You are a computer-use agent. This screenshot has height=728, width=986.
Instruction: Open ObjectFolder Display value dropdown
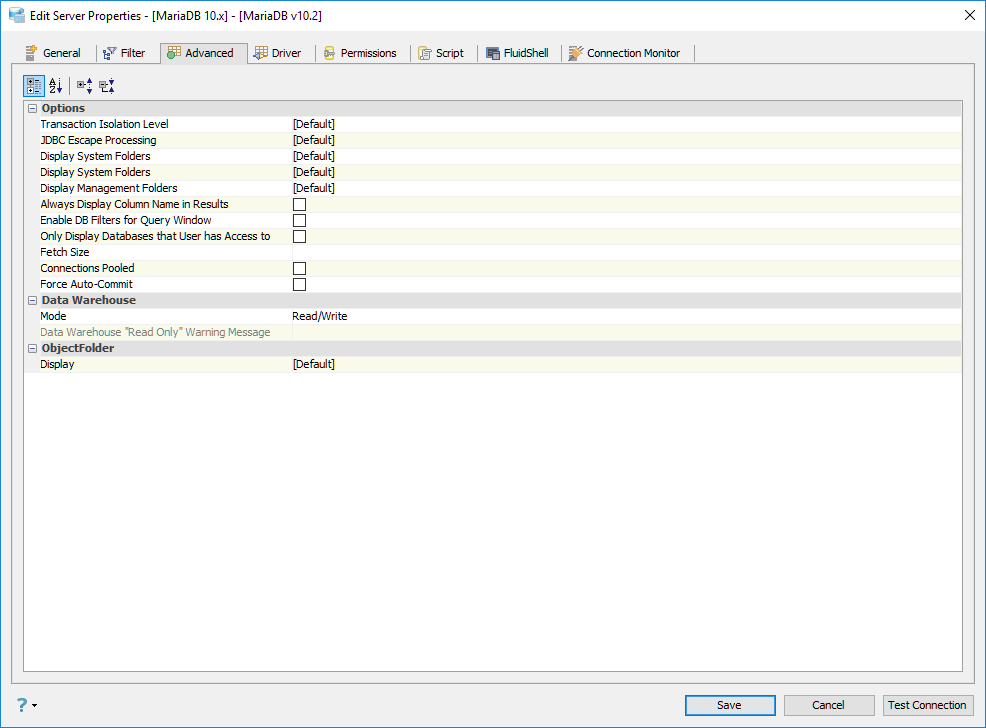[626, 364]
